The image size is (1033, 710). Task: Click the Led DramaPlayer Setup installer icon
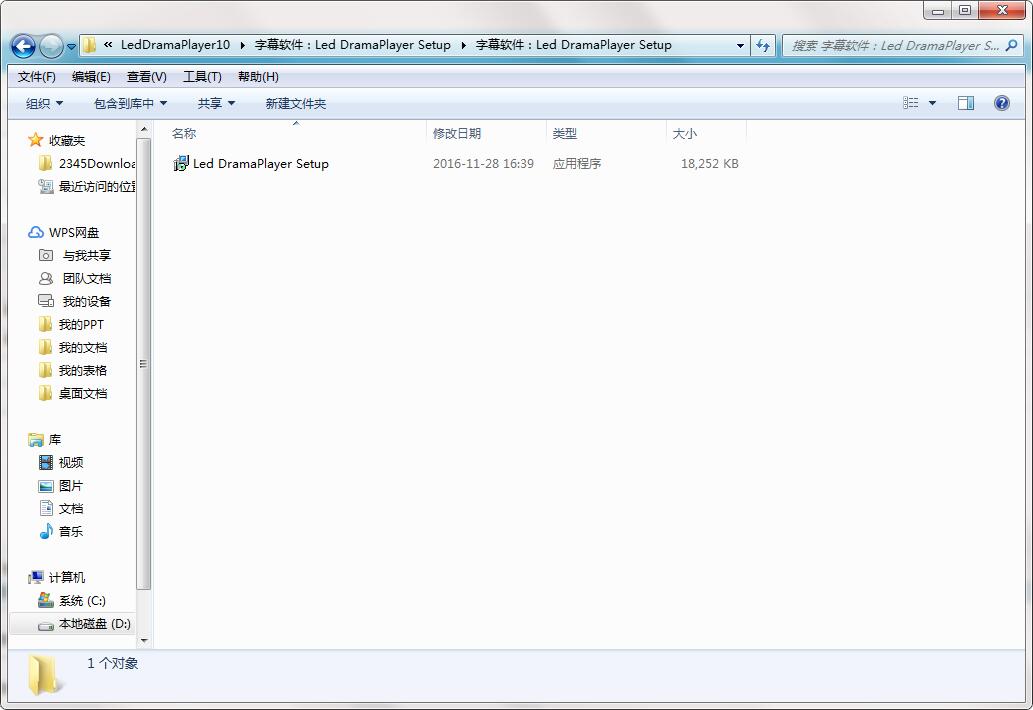[x=181, y=163]
